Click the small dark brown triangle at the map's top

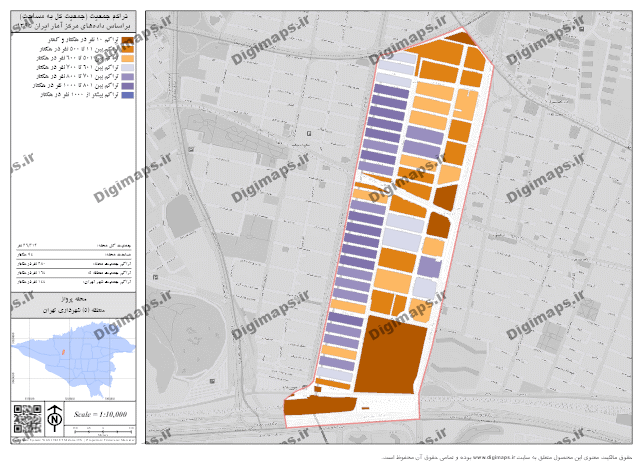(461, 39)
